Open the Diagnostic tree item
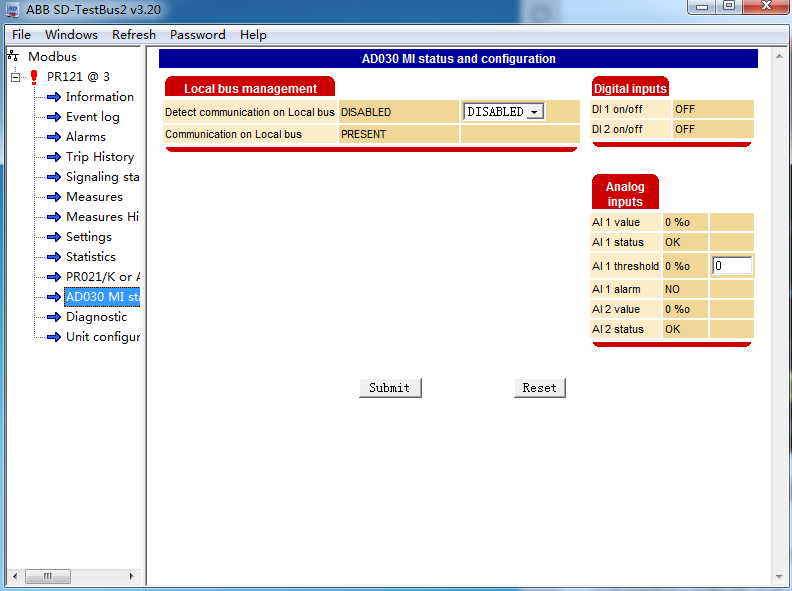Image resolution: width=792 pixels, height=591 pixels. (96, 317)
